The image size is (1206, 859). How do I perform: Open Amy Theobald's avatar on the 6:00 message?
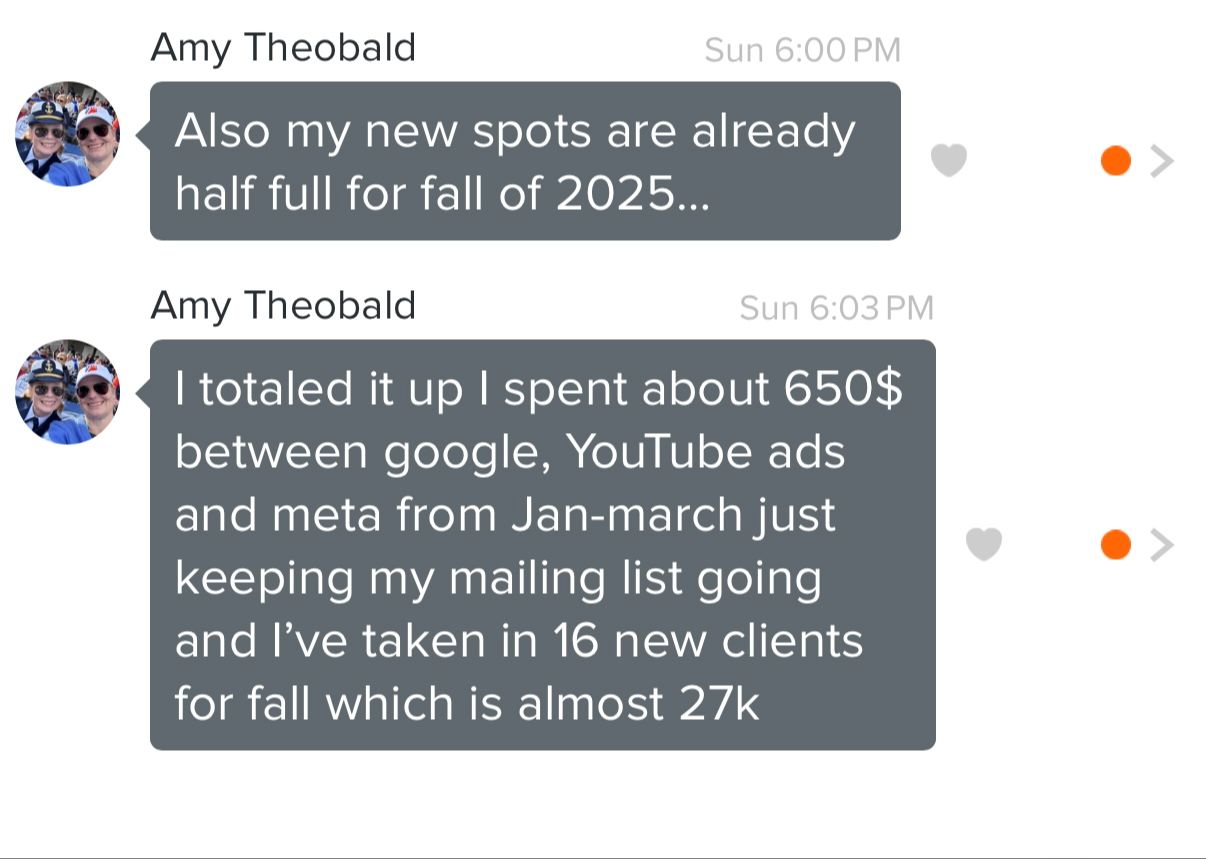(x=67, y=133)
